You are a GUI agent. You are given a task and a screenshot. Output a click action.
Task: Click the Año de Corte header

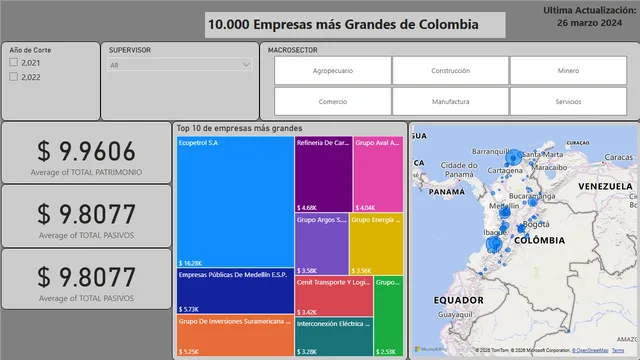[x=30, y=50]
